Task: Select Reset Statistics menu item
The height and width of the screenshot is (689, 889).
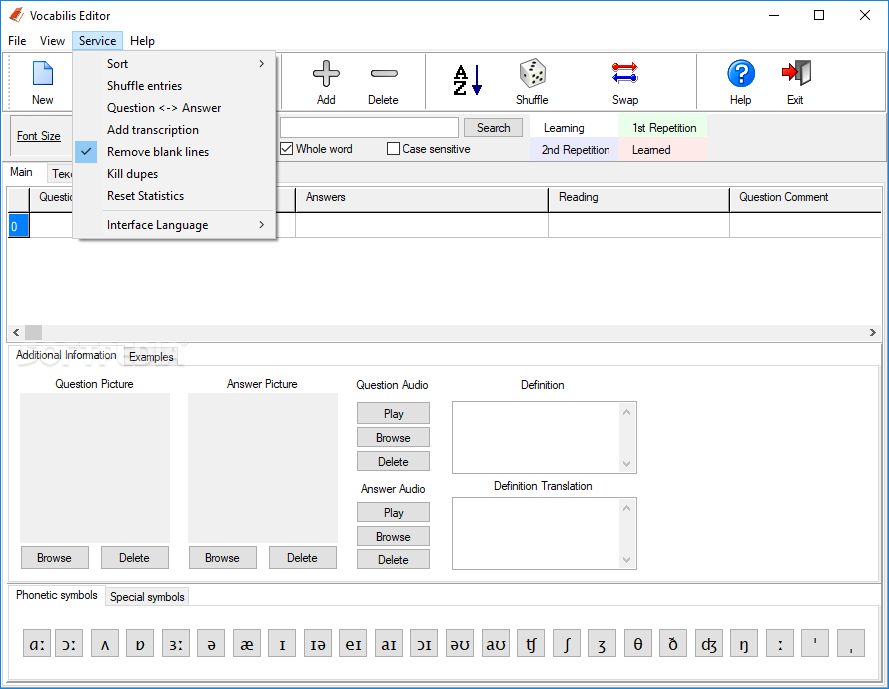Action: 175,196
